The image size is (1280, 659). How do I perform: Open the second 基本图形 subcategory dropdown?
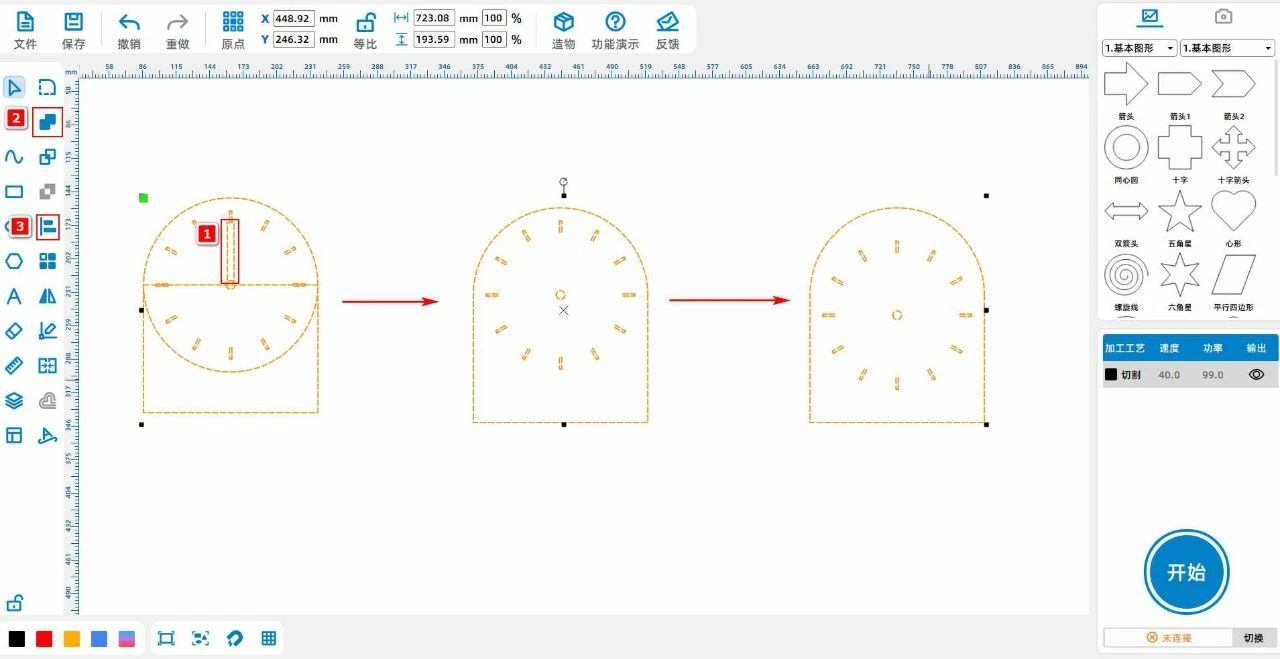point(1227,48)
